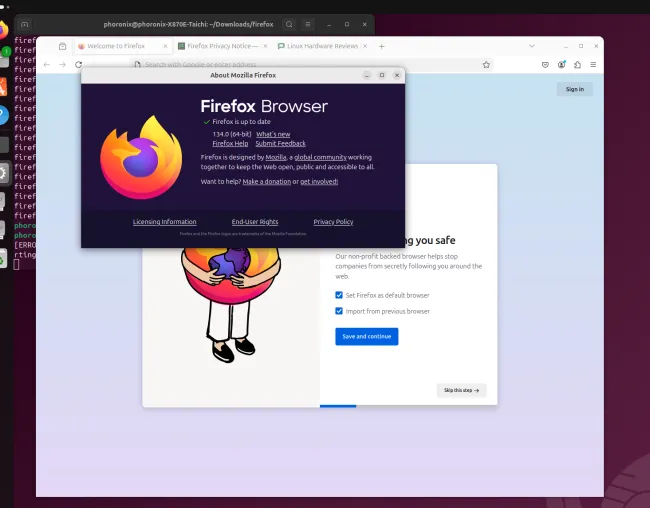Follow the global community link
650x508 pixels.
coord(320,157)
